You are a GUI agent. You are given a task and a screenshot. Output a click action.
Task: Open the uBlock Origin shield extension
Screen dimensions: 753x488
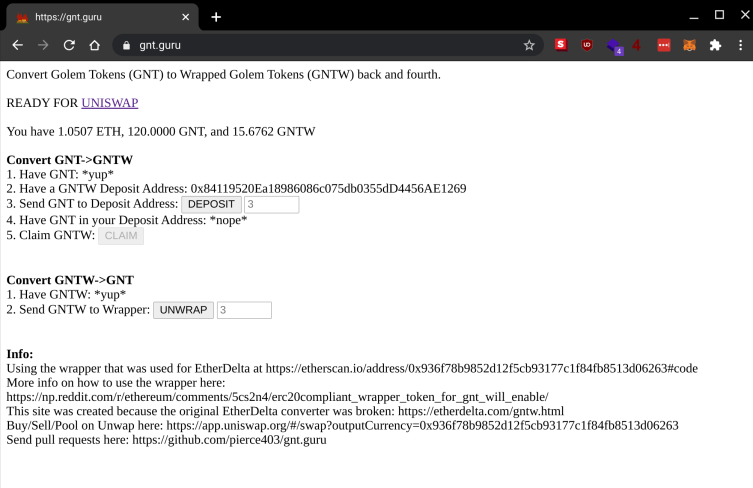point(587,45)
